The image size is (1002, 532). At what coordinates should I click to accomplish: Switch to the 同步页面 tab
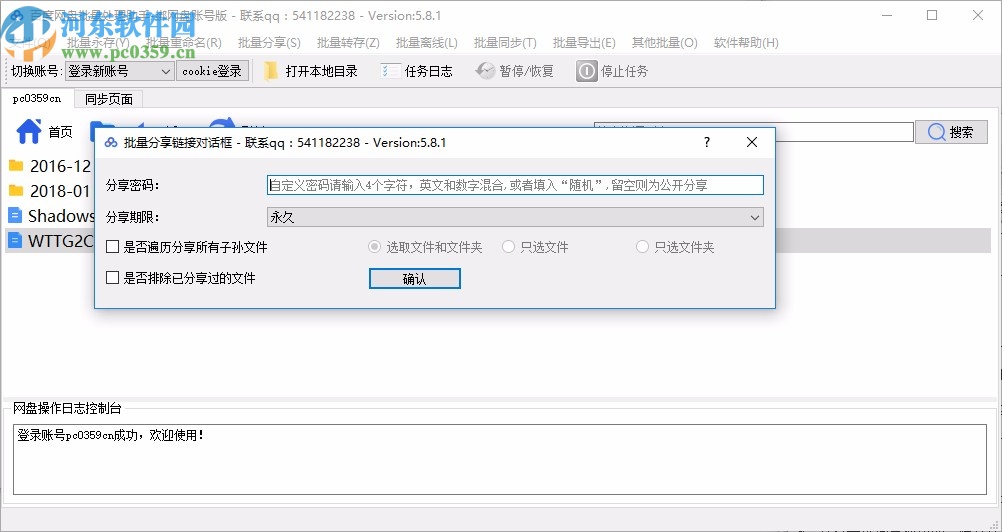point(109,99)
